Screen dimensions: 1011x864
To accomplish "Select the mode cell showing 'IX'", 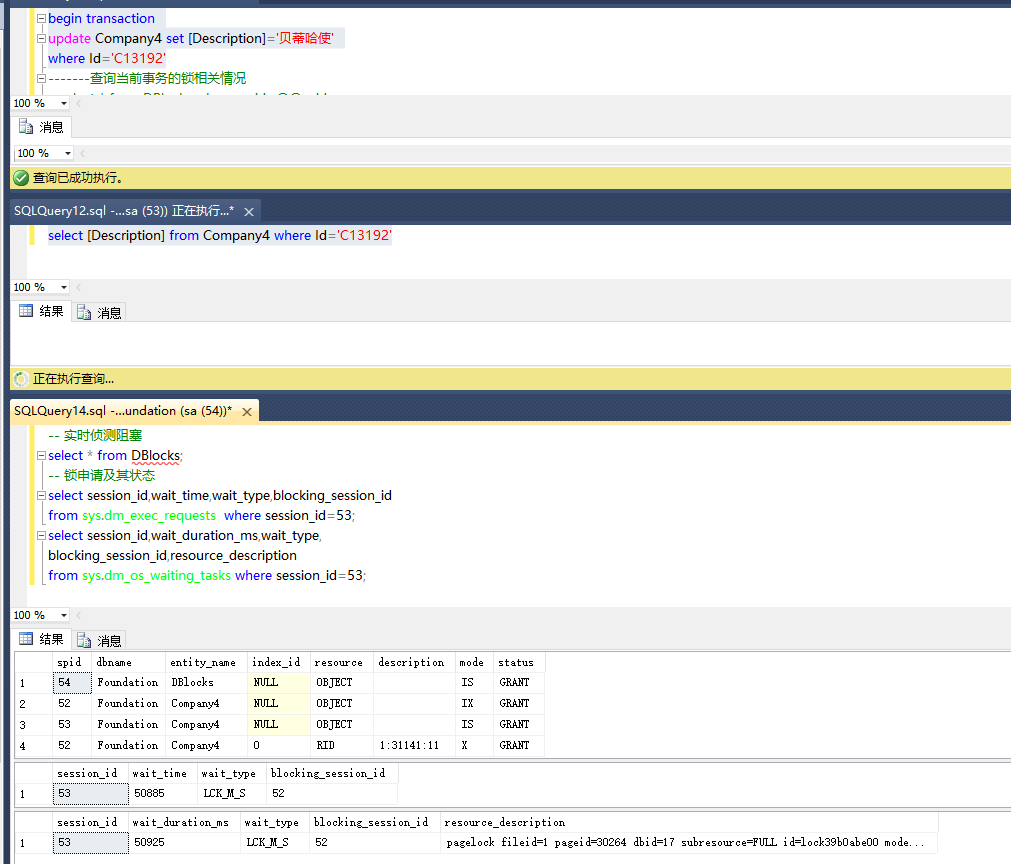I will [x=475, y=703].
